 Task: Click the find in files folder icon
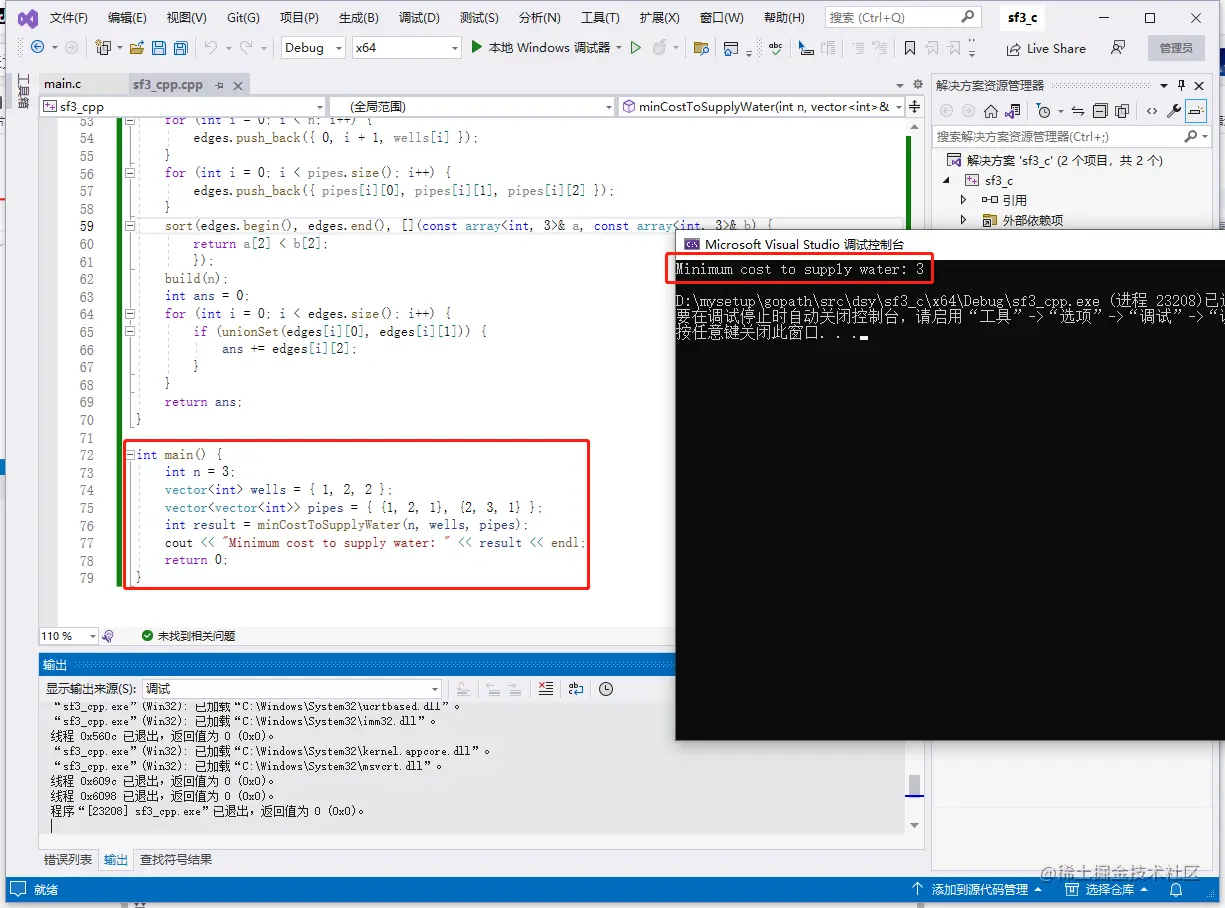(701, 47)
